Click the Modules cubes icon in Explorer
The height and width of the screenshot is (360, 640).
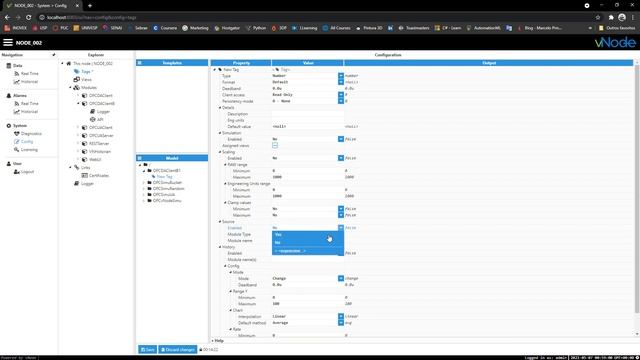(x=76, y=87)
